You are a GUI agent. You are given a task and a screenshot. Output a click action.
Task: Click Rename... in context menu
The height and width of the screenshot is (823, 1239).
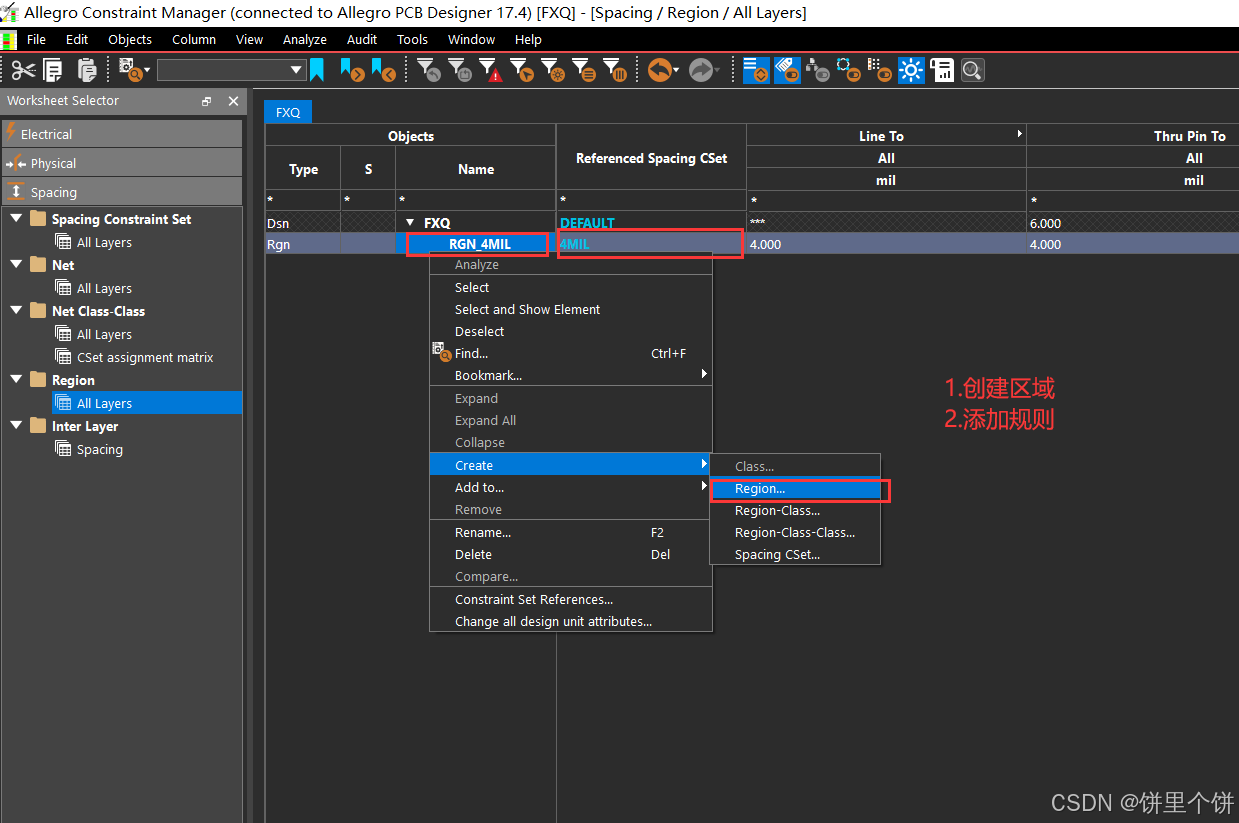(570, 533)
